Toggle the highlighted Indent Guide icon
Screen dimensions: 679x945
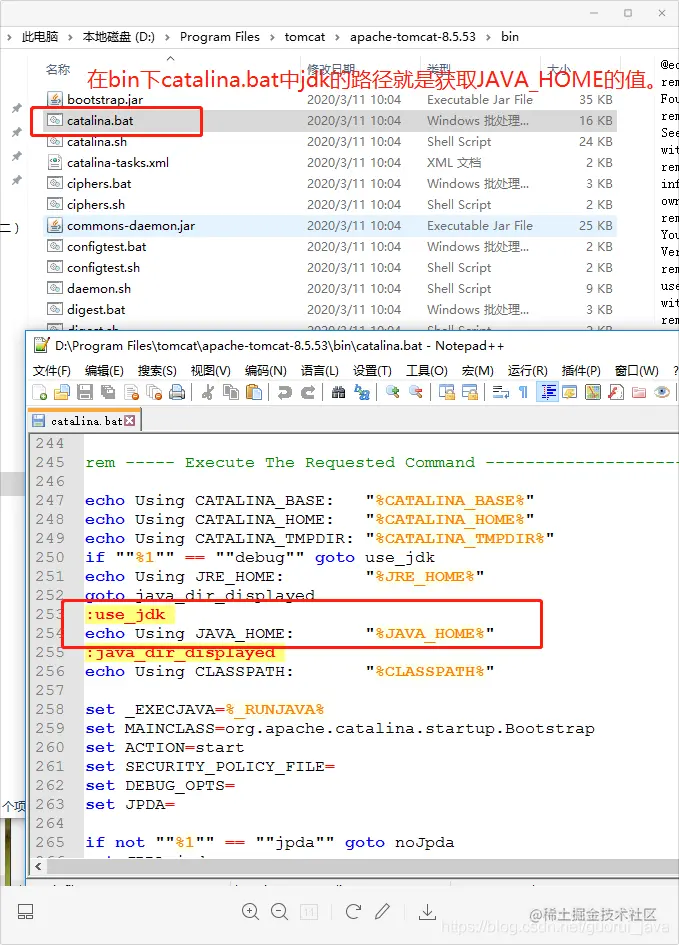547,392
